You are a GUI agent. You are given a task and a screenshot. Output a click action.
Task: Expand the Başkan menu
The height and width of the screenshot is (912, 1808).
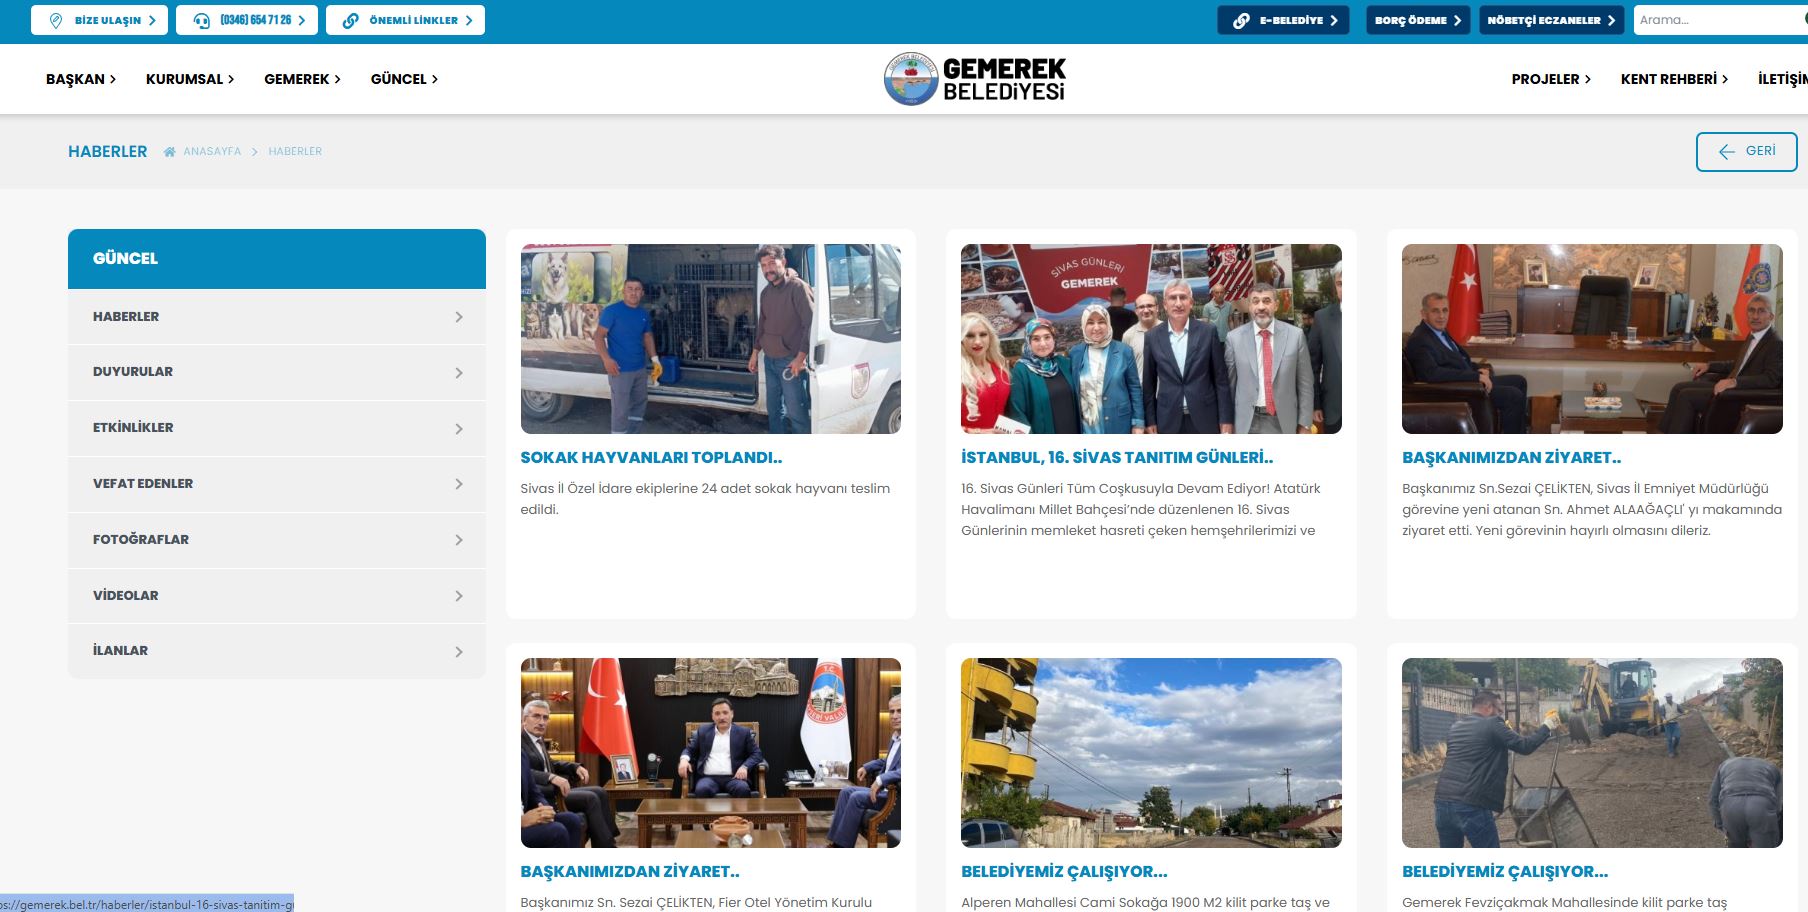(x=81, y=79)
